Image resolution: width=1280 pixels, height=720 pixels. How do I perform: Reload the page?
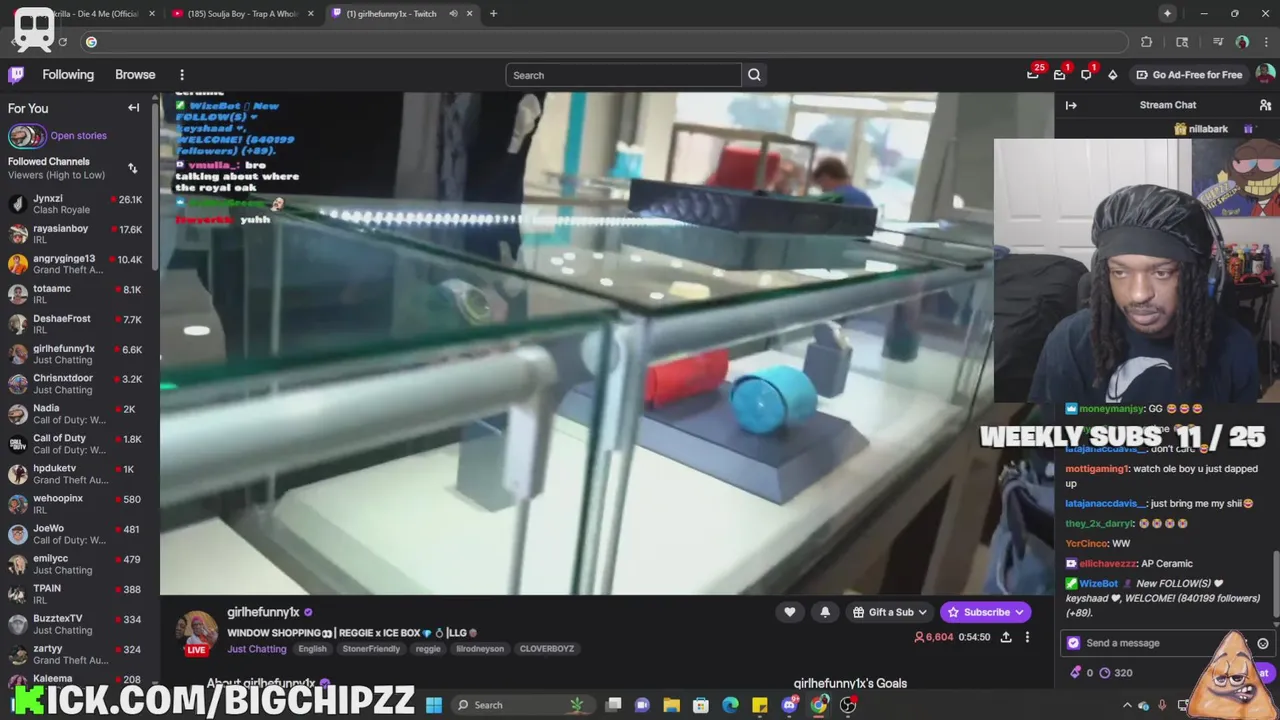click(x=62, y=42)
